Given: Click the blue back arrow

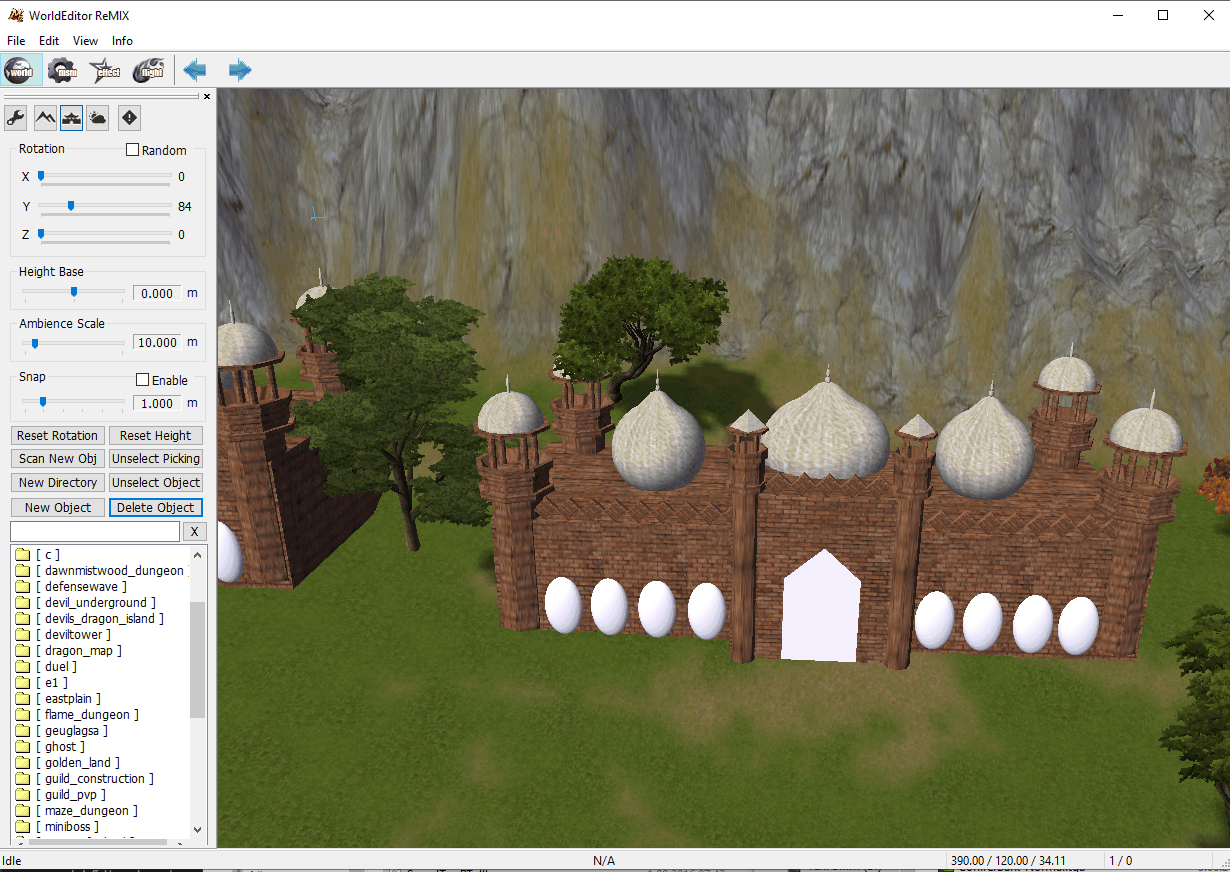Looking at the screenshot, I should pyautogui.click(x=194, y=70).
